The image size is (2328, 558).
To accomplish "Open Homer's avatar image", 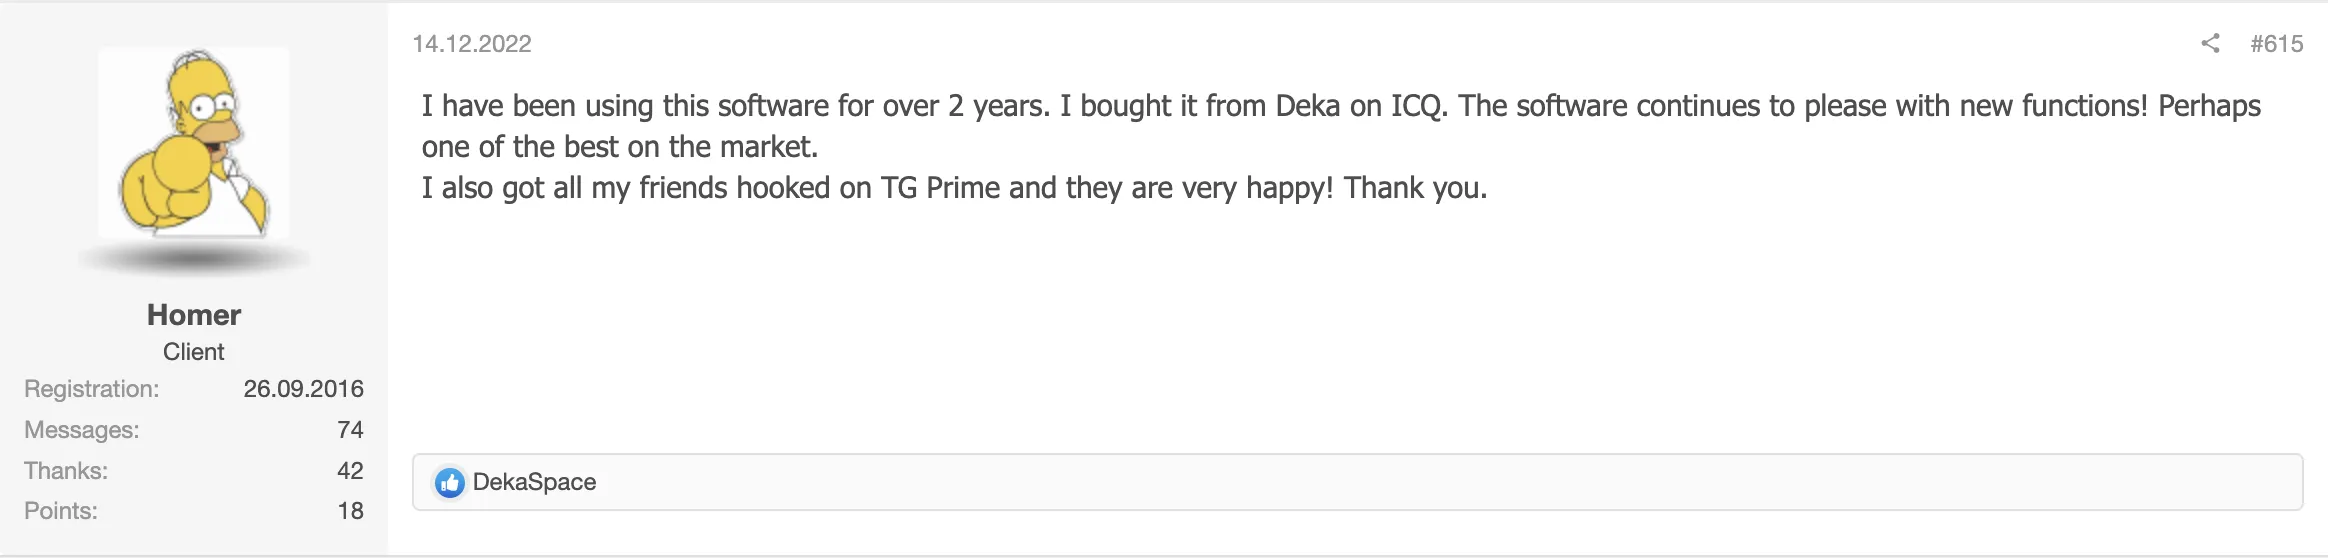I will (194, 143).
